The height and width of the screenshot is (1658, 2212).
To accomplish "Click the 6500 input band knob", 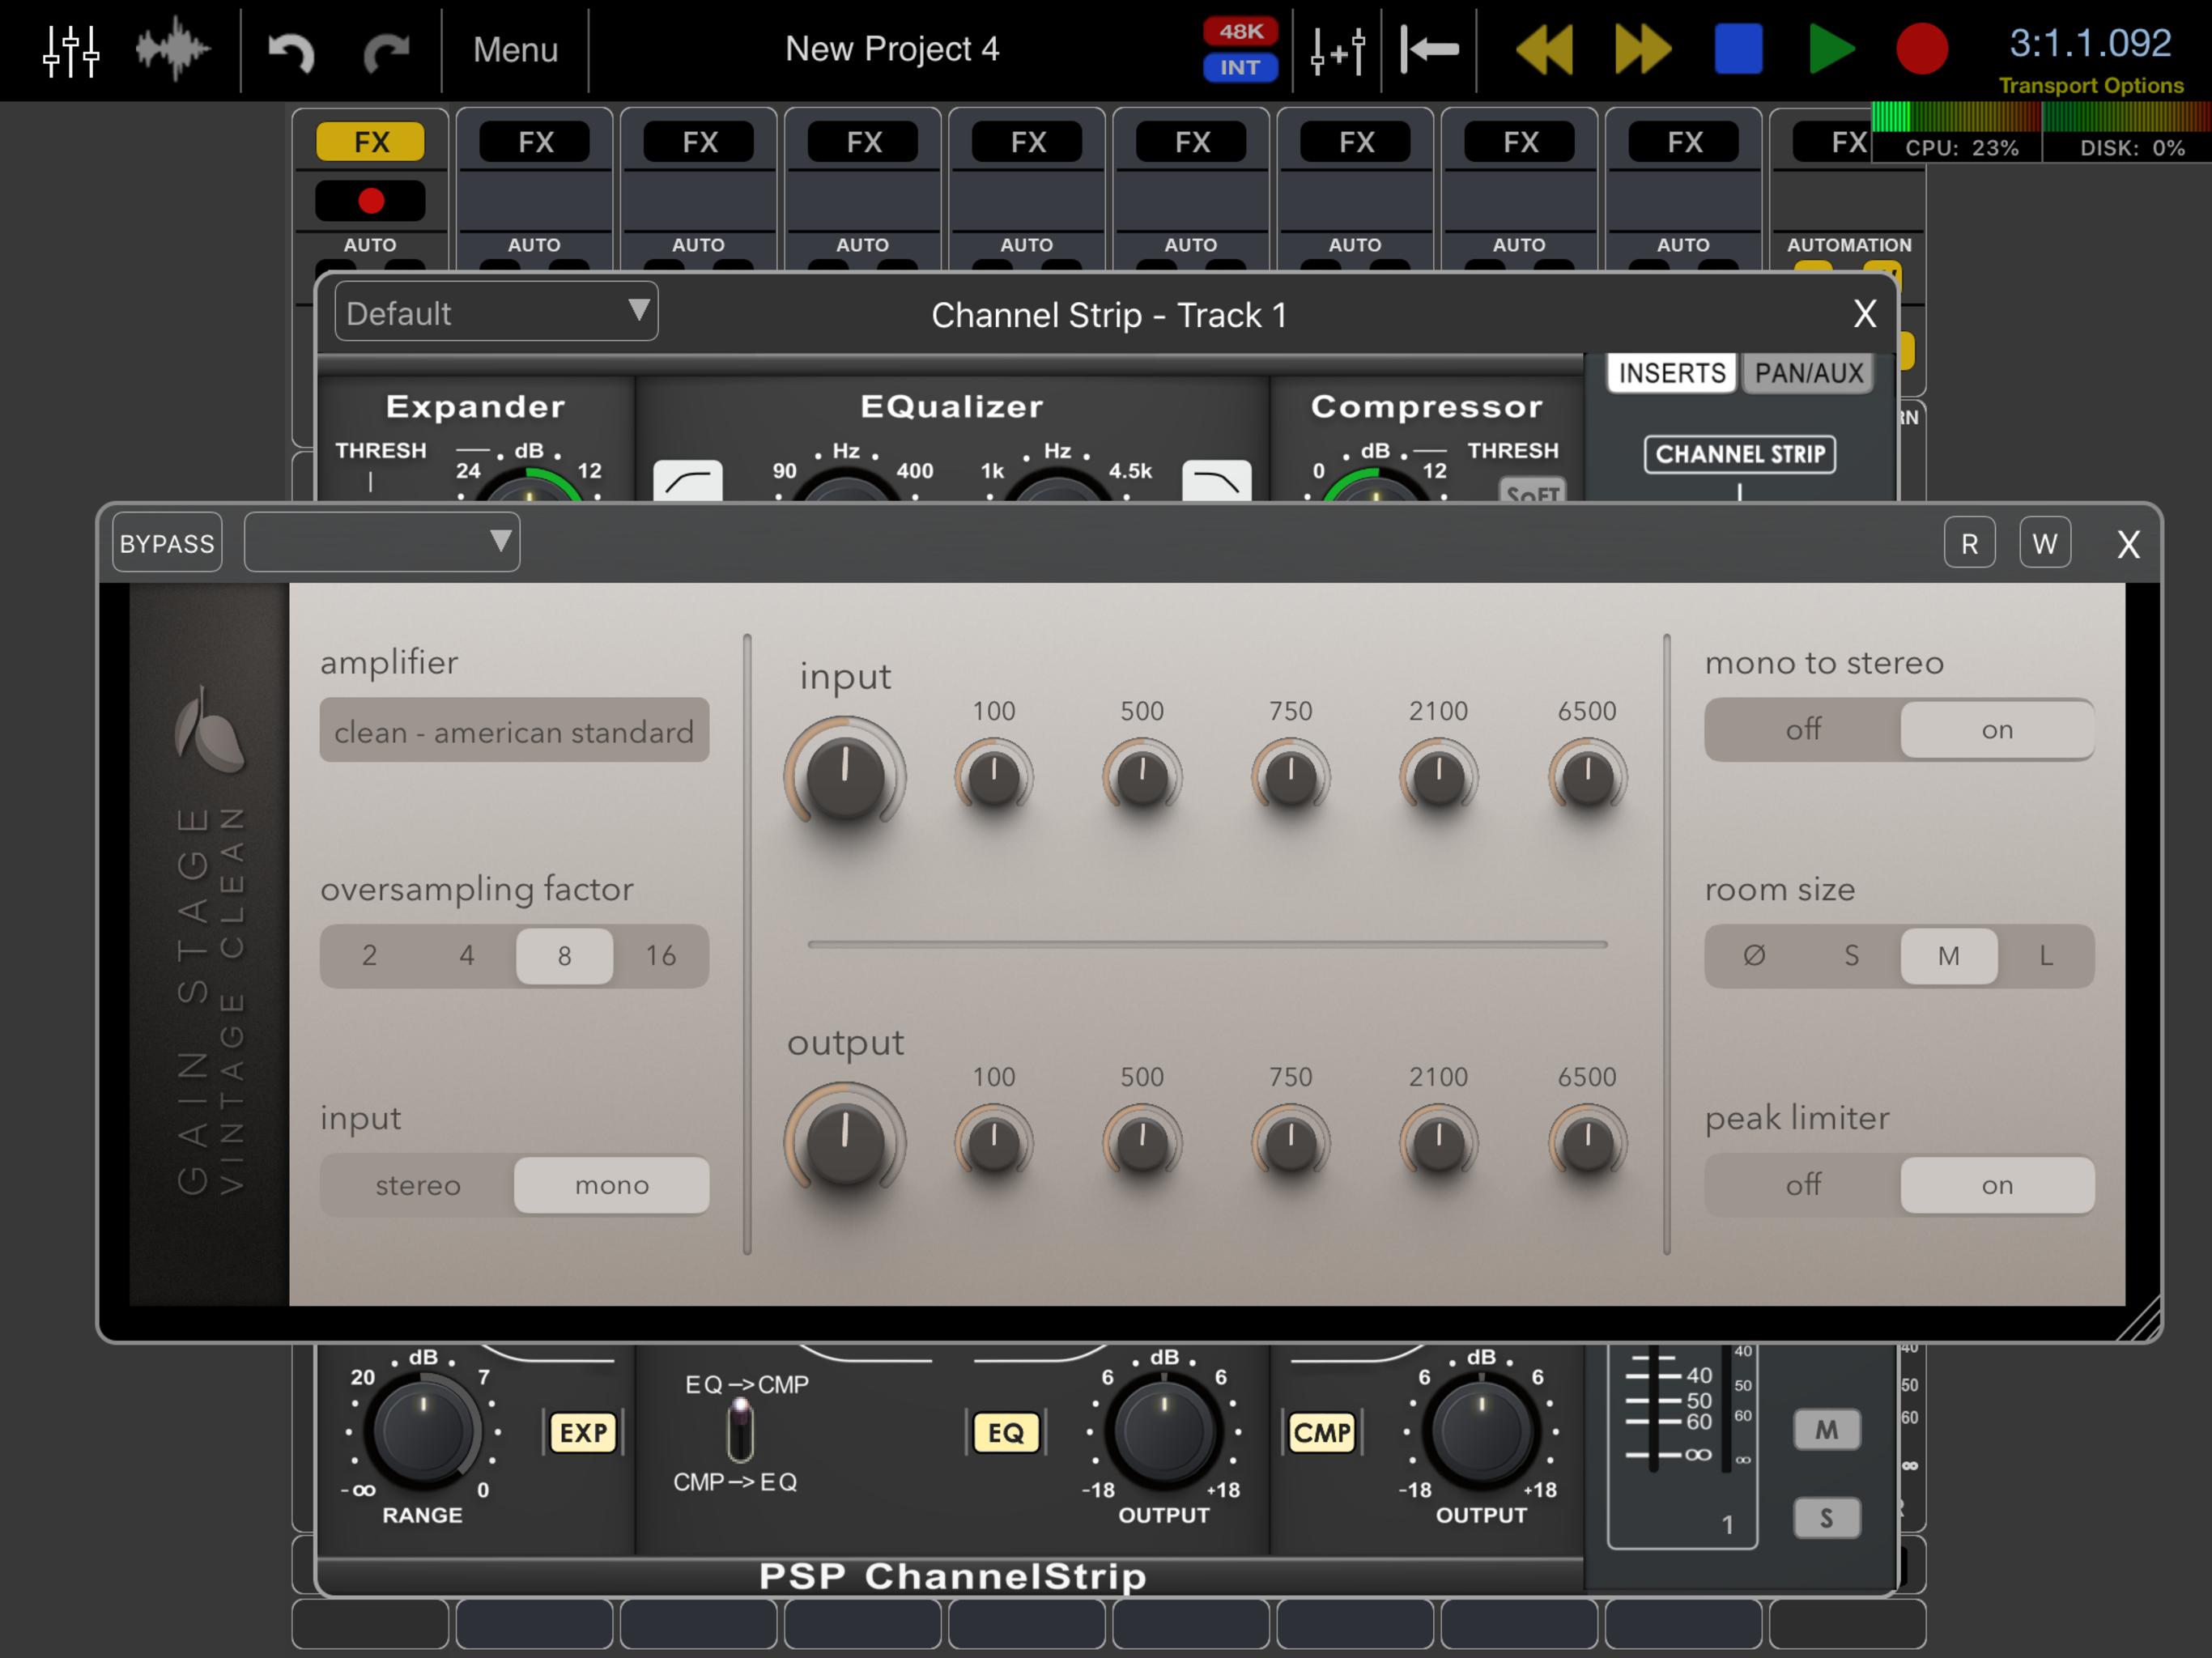I will [x=1586, y=777].
